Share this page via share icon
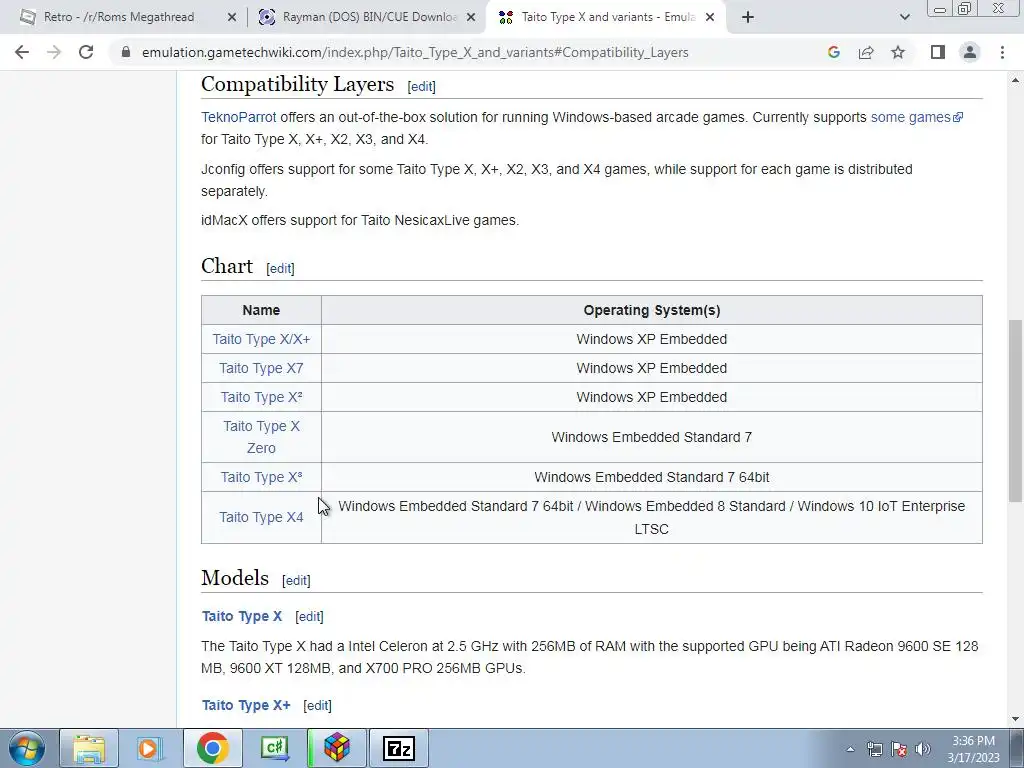Image resolution: width=1024 pixels, height=768 pixels. coord(866,52)
